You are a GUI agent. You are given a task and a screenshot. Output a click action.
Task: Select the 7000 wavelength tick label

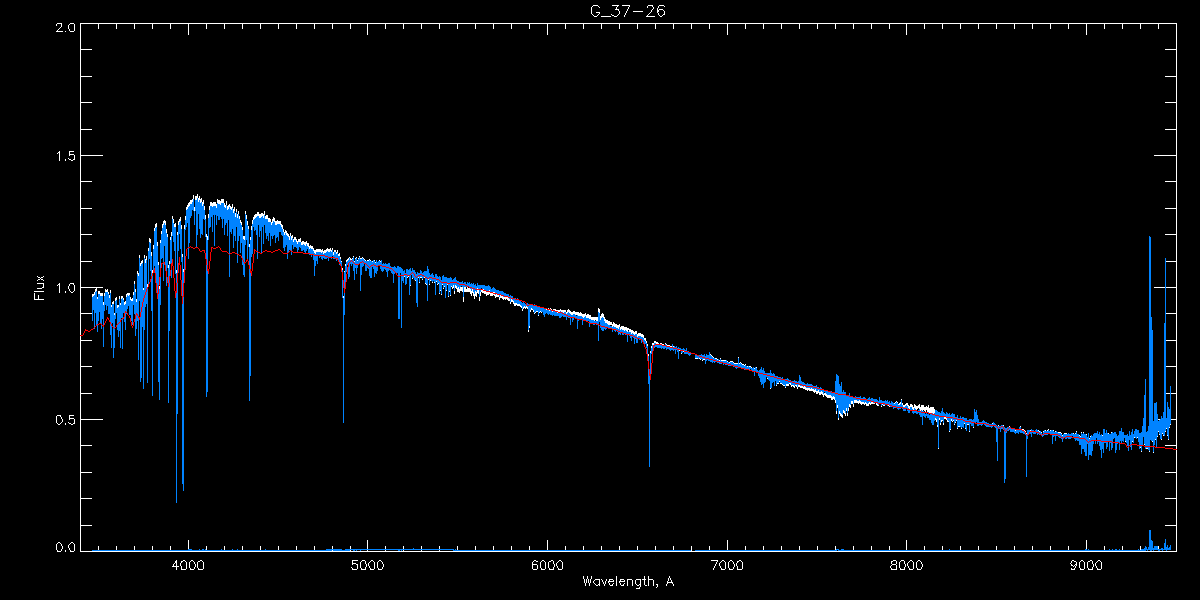coord(727,565)
